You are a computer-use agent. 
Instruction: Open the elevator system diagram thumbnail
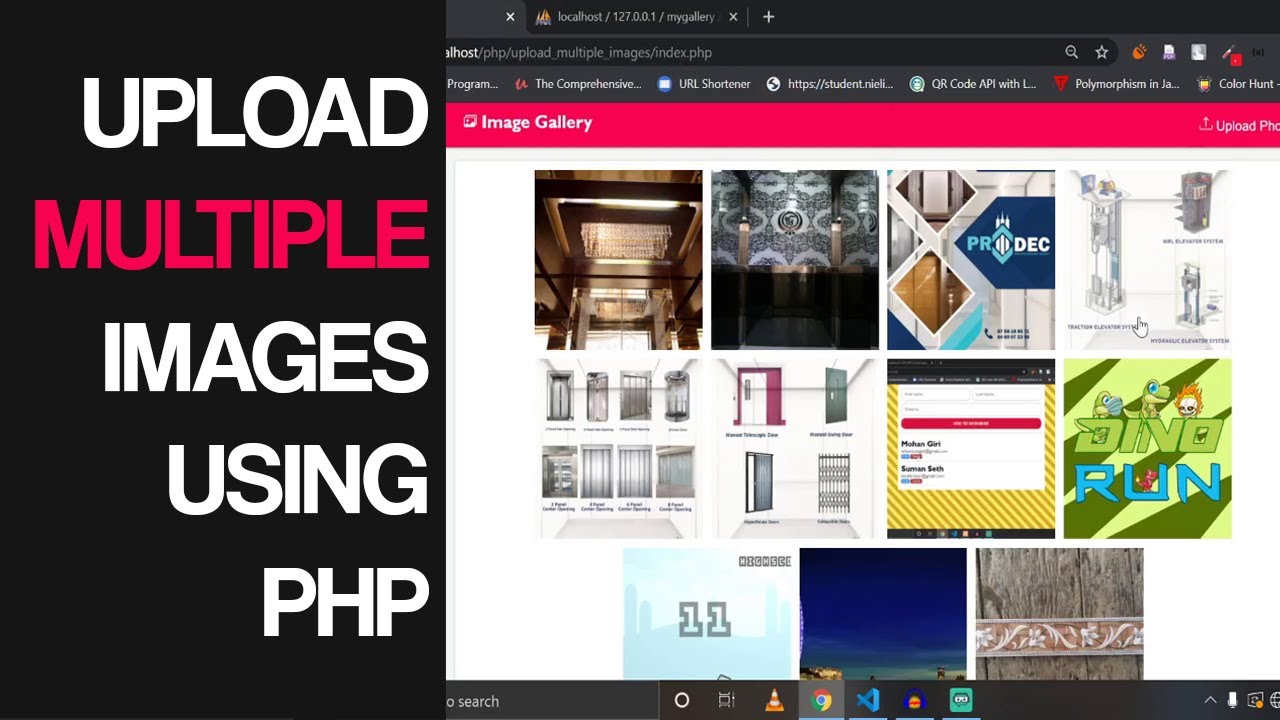click(x=1148, y=260)
